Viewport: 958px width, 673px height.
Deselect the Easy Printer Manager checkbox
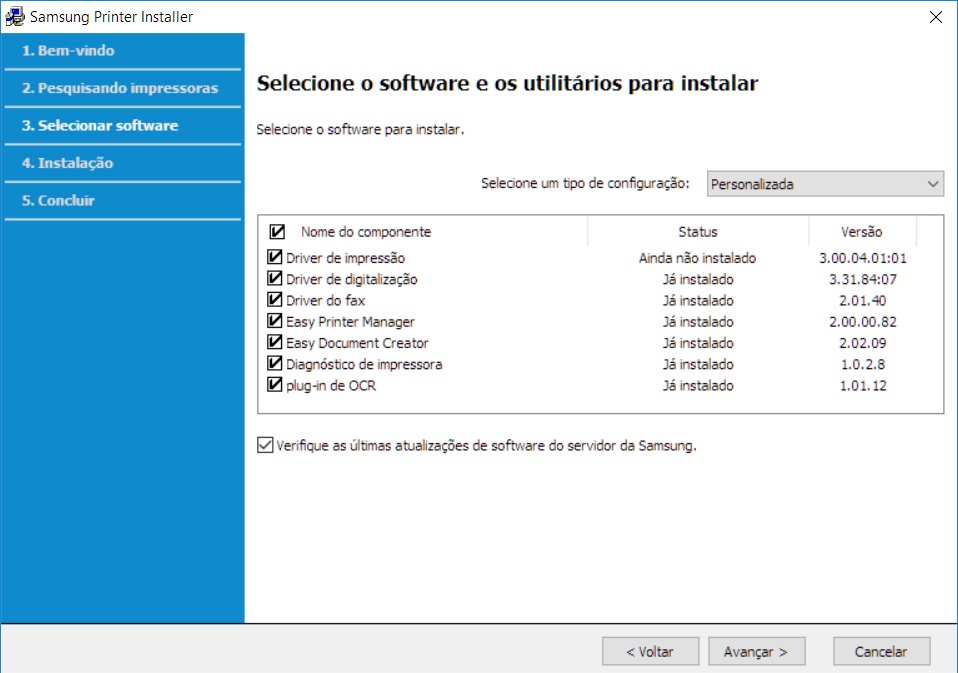tap(275, 322)
